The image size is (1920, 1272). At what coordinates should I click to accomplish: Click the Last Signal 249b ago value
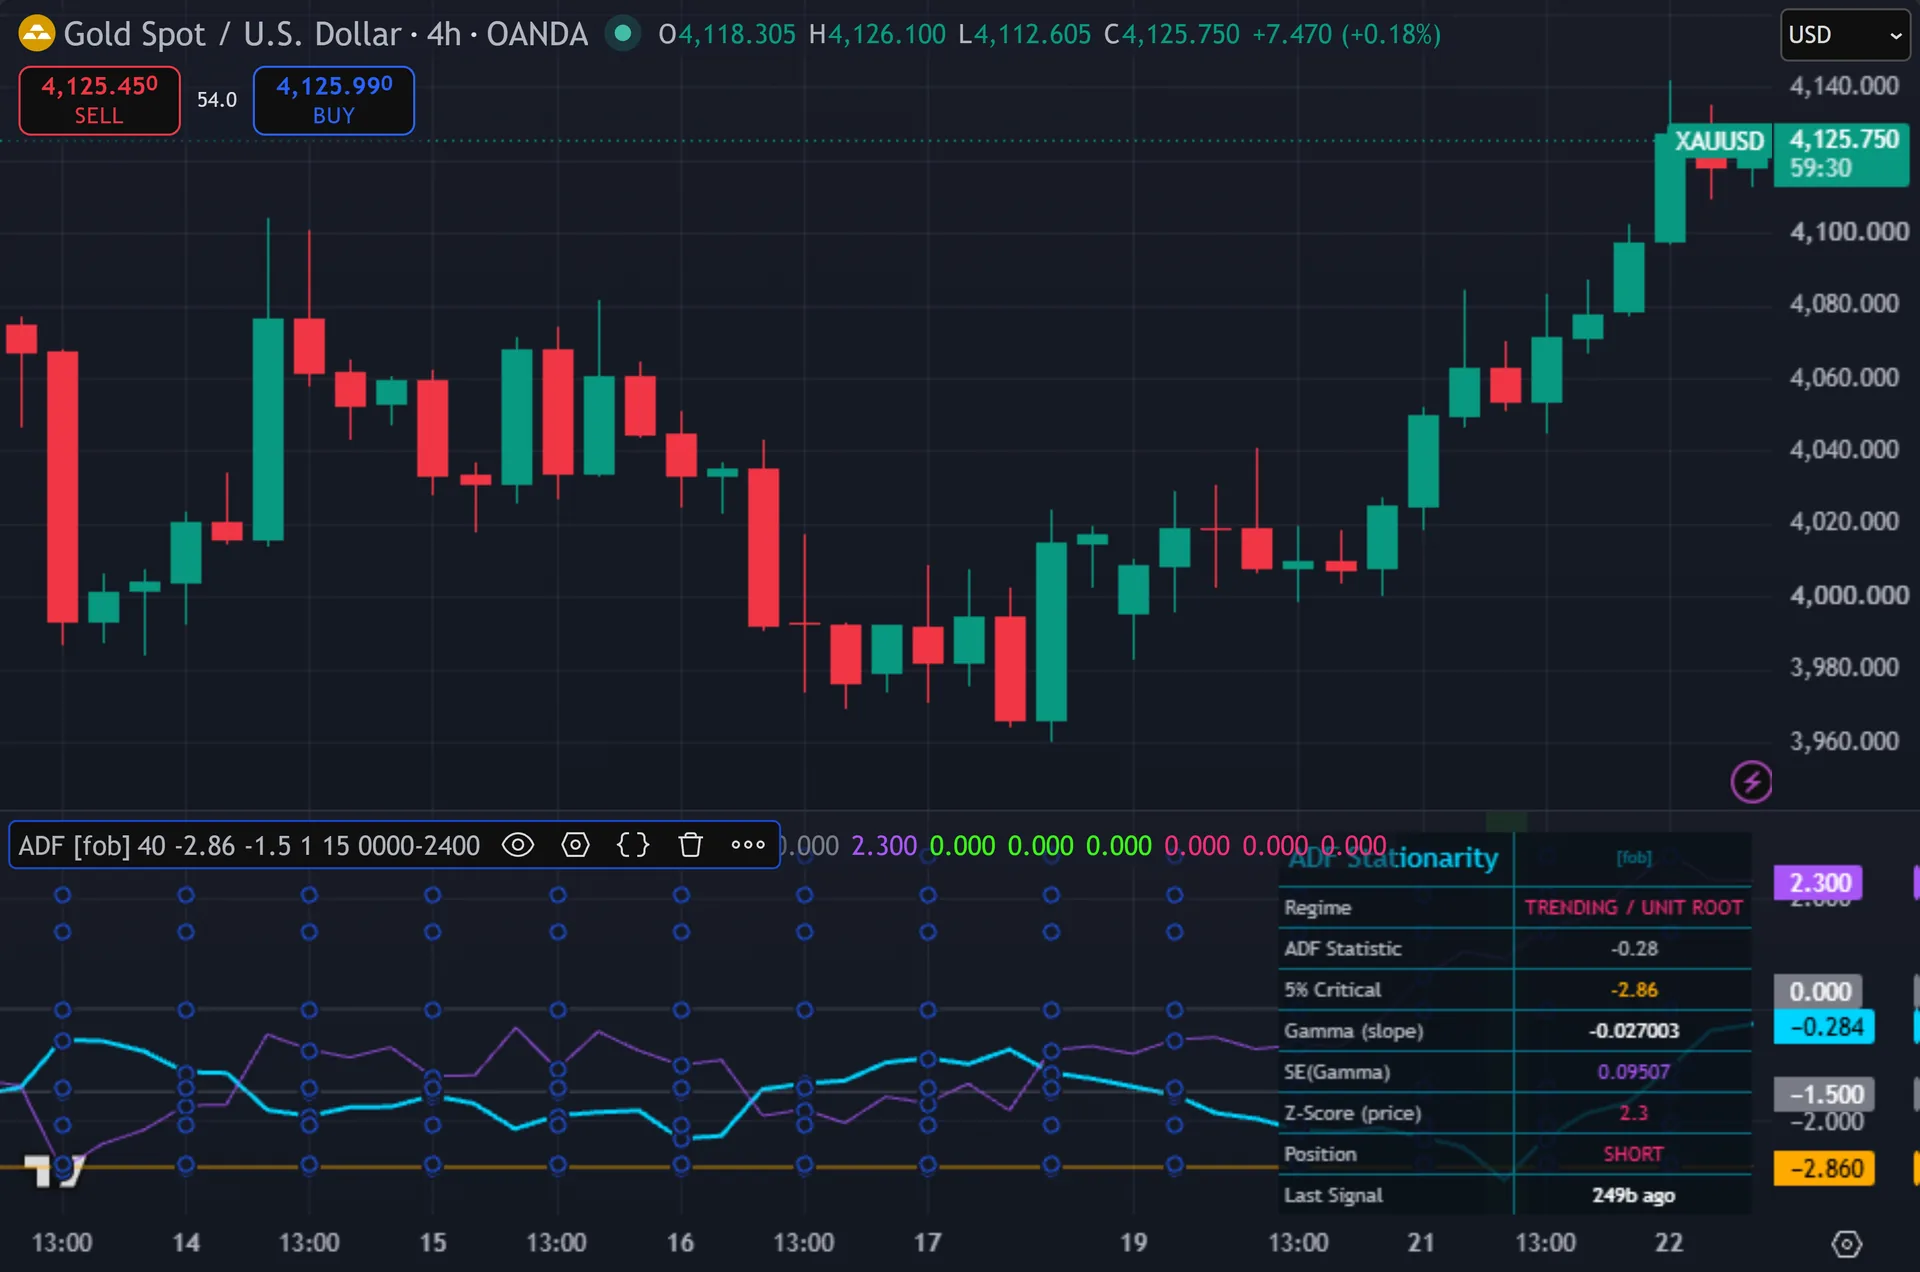pyautogui.click(x=1633, y=1195)
